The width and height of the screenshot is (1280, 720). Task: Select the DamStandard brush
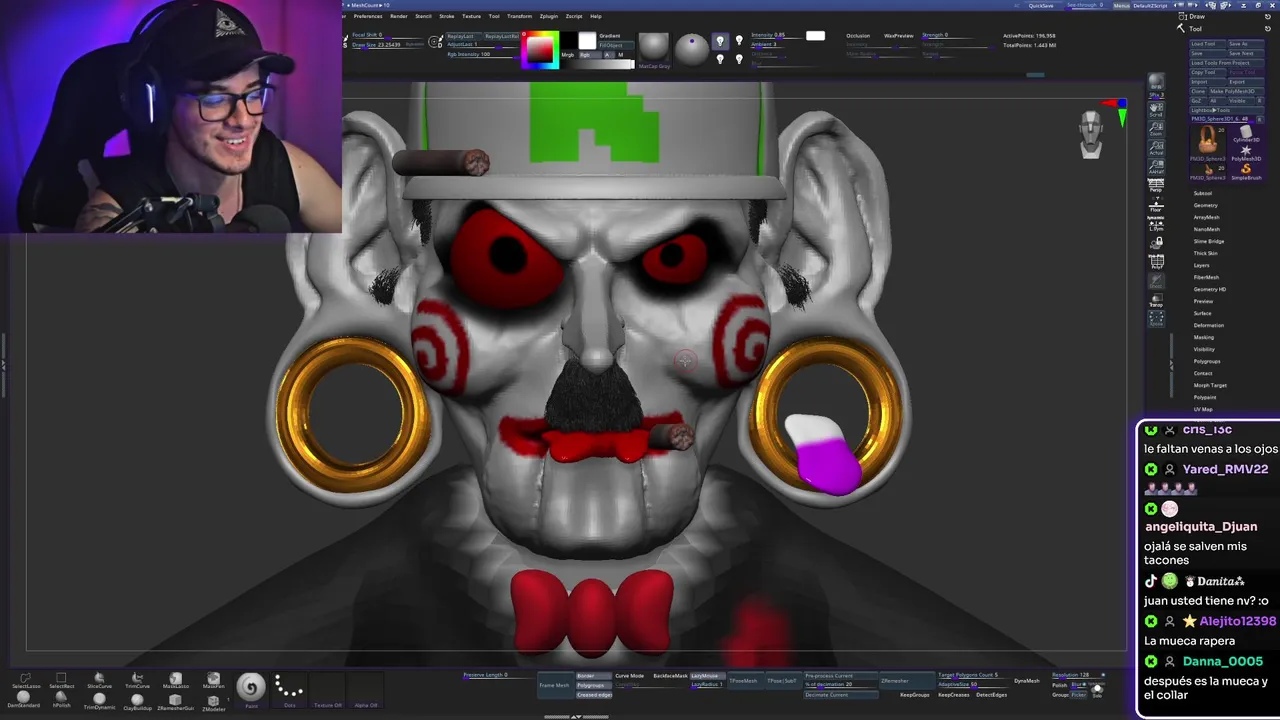tap(24, 701)
